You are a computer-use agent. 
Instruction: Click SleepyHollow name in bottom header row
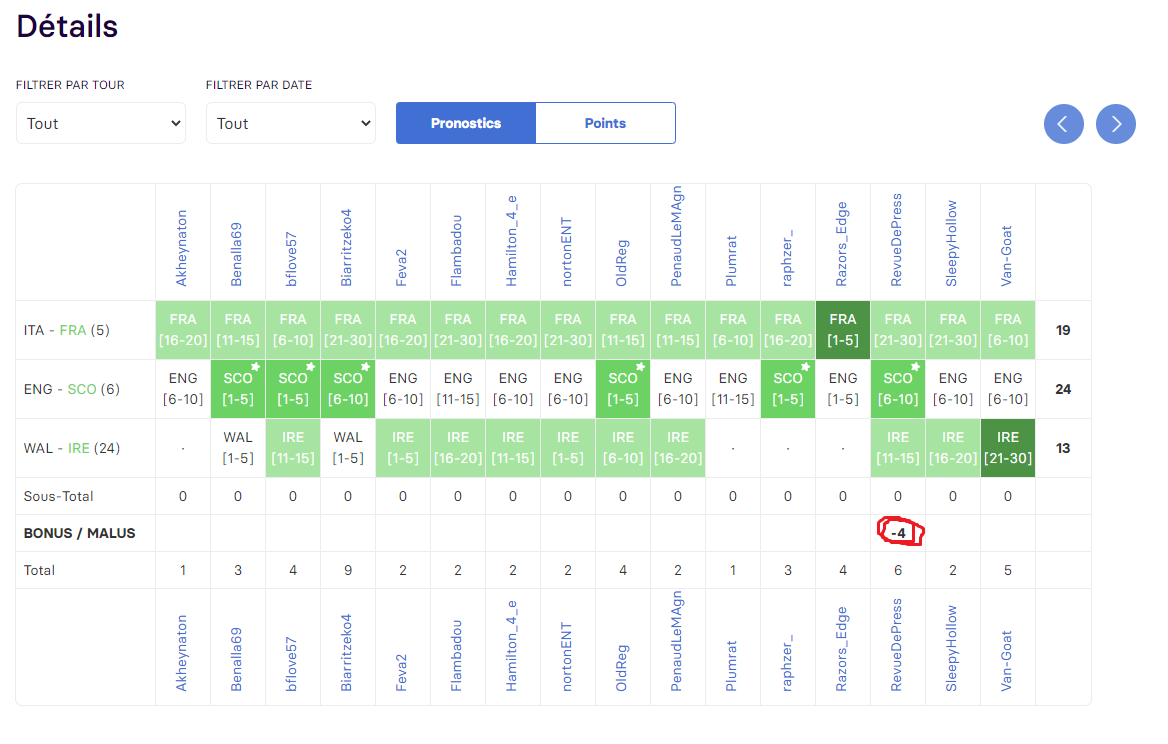951,648
